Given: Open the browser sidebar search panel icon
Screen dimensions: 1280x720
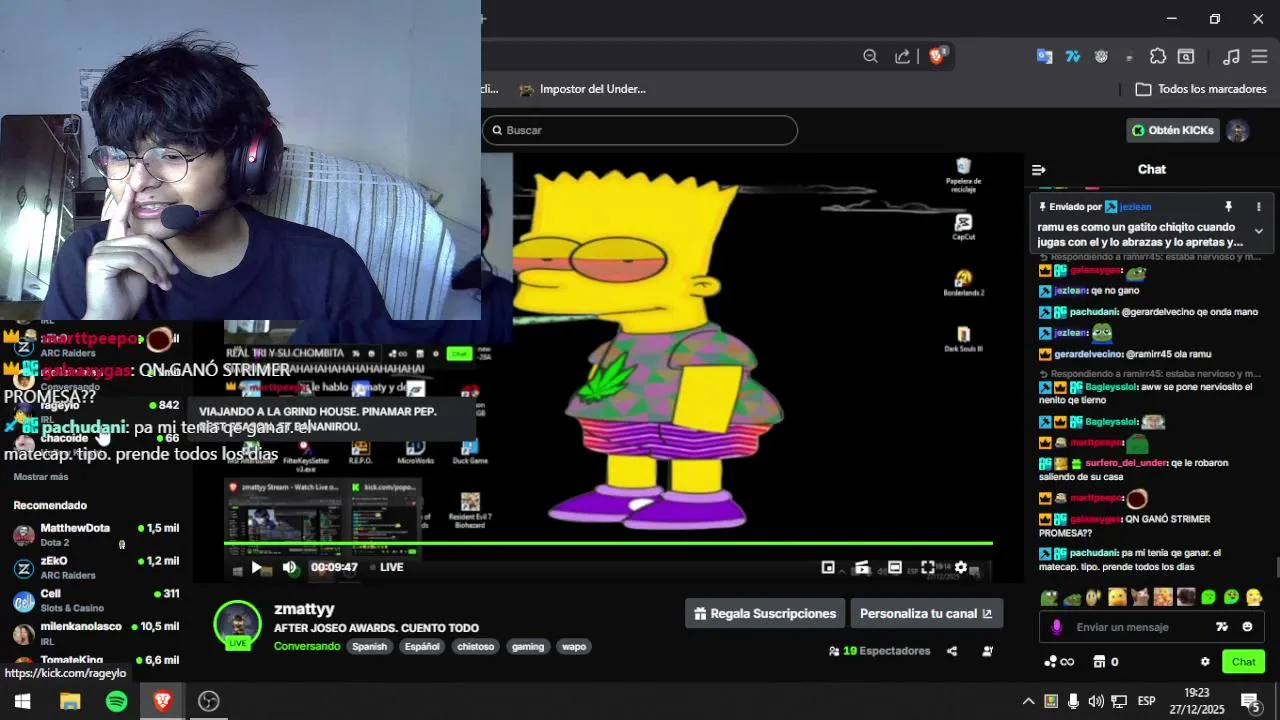Looking at the screenshot, I should coord(1186,57).
